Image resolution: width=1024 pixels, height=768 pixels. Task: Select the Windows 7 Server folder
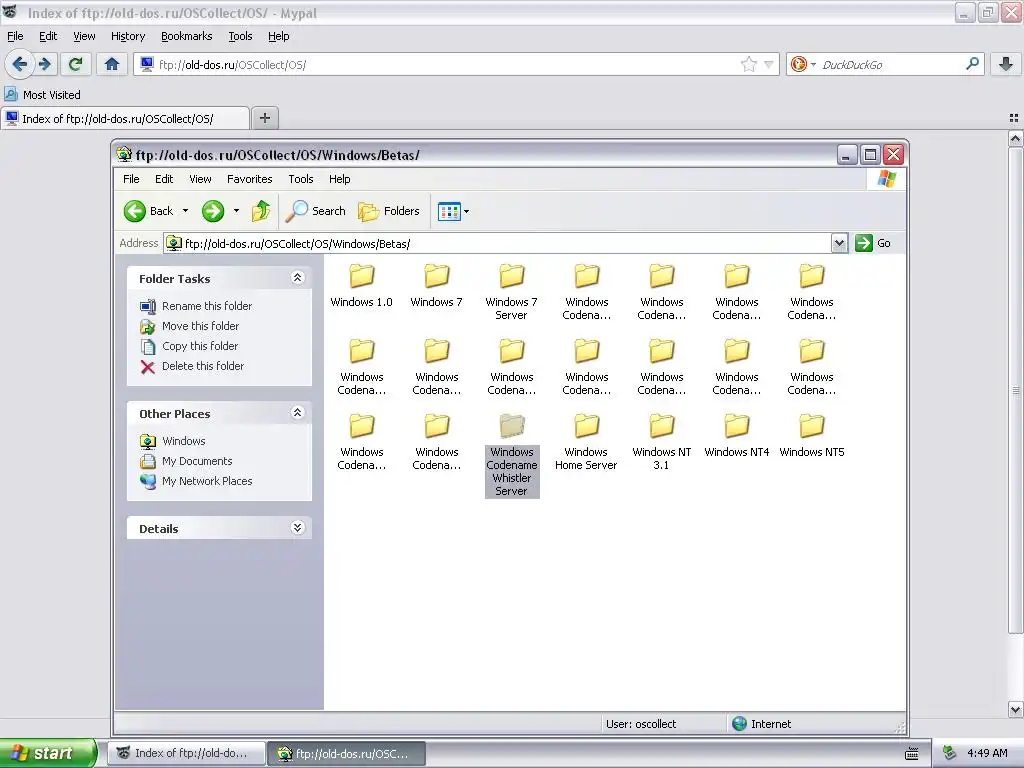pyautogui.click(x=511, y=292)
